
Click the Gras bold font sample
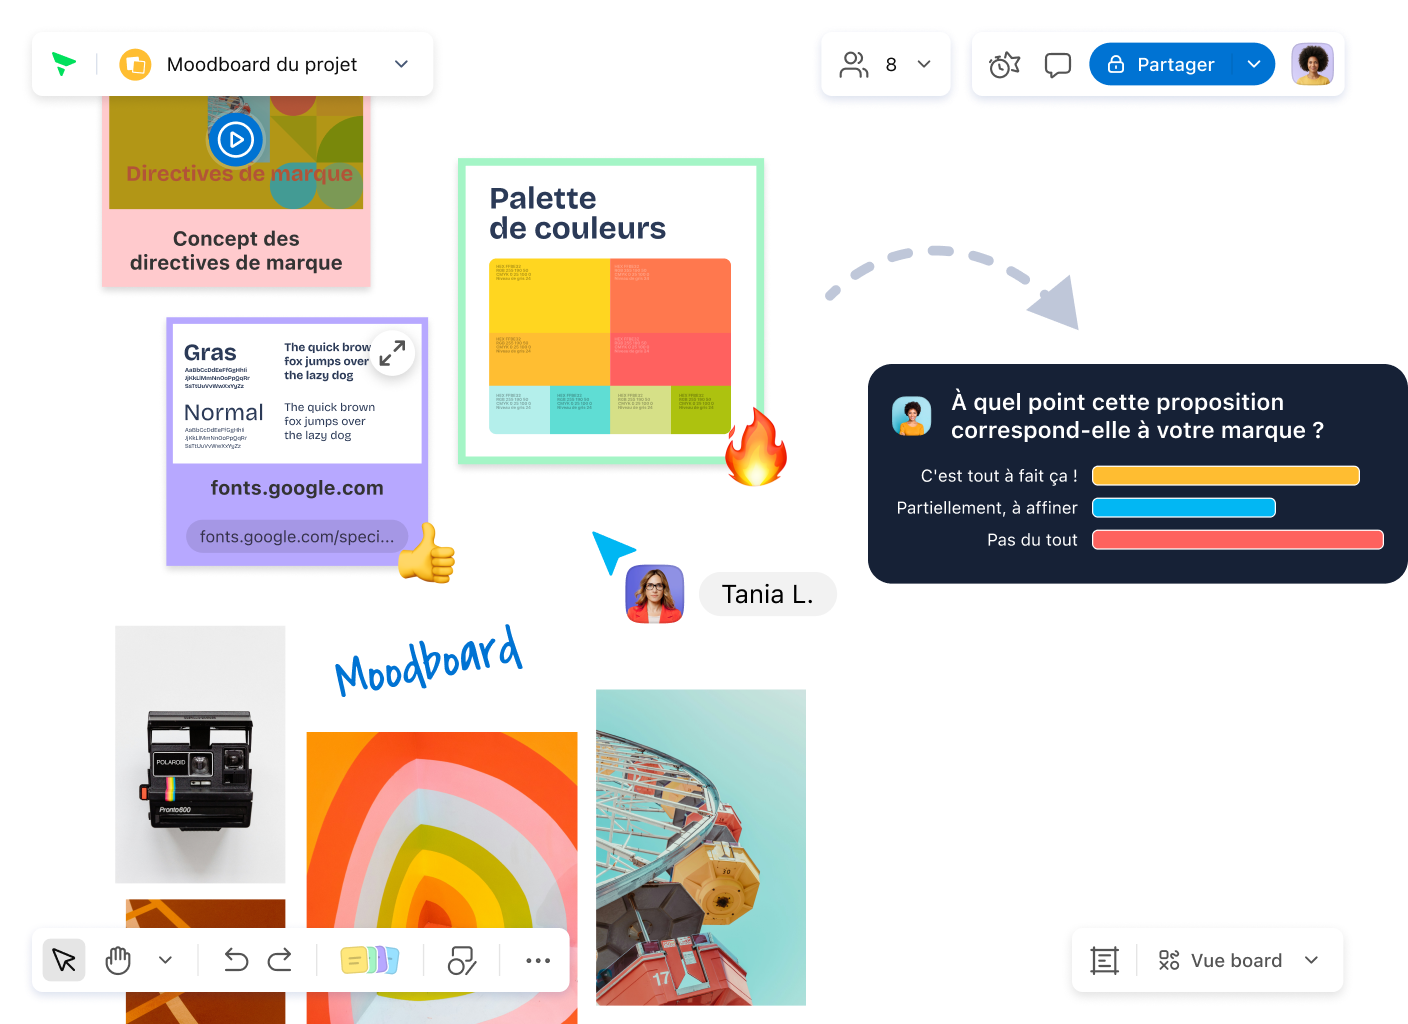pyautogui.click(x=210, y=353)
